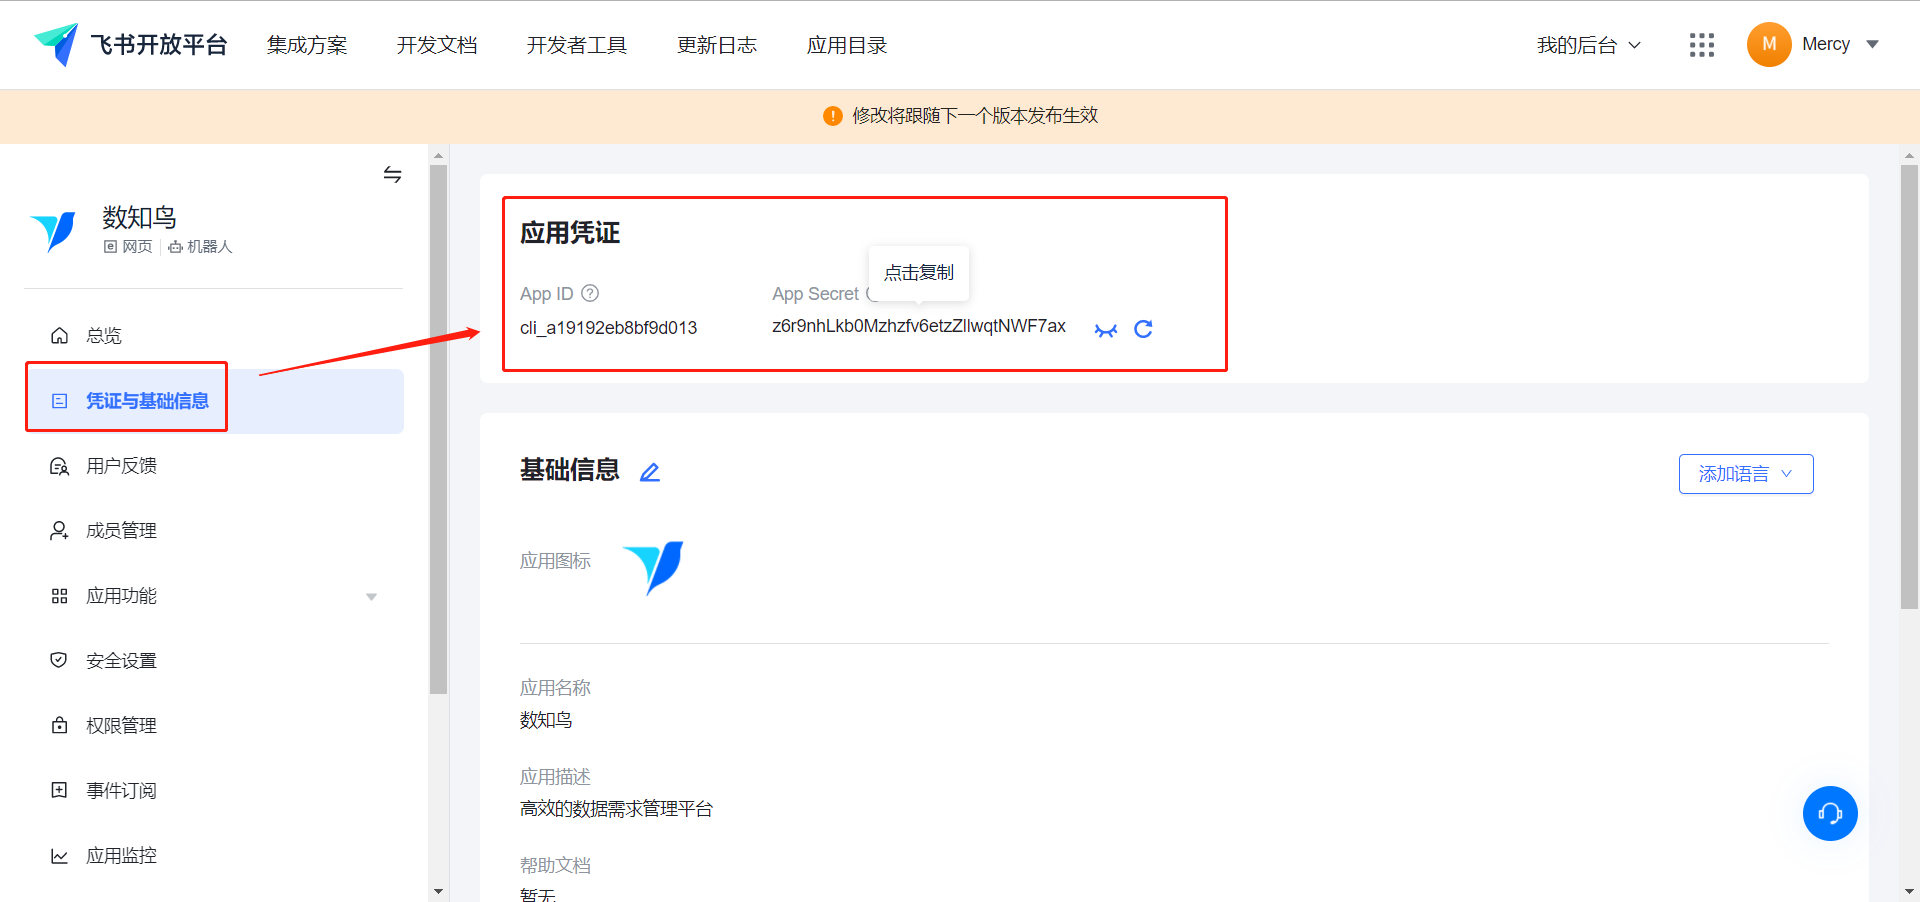Open 应用目录 in top navigation
Viewport: 1920px width, 902px height.
pyautogui.click(x=847, y=45)
